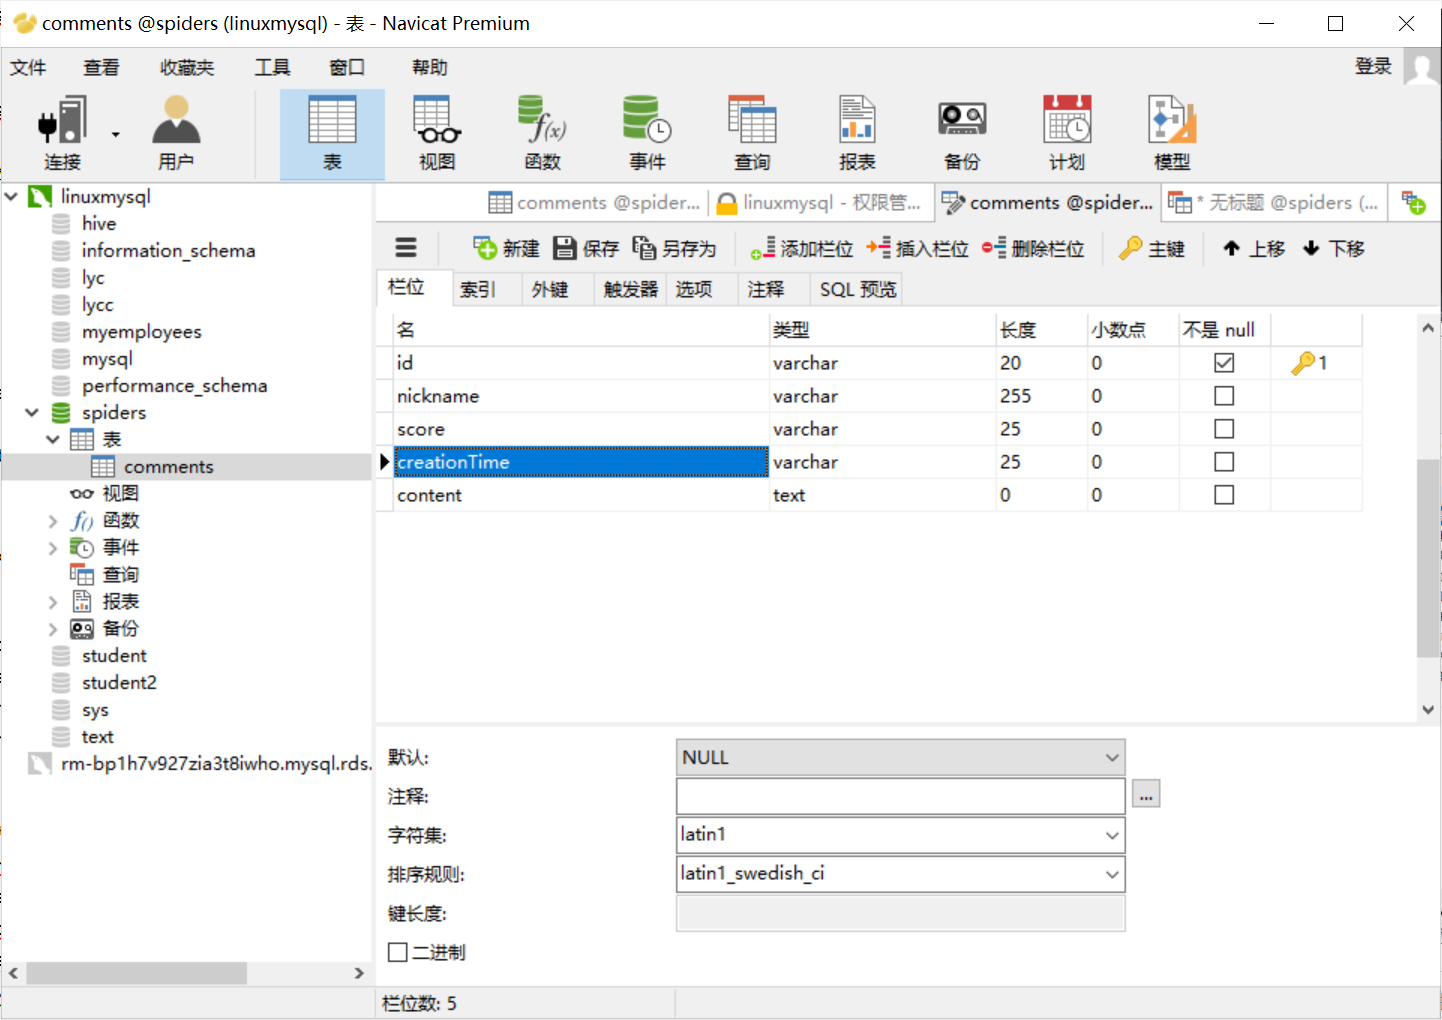Click the new tab icon at tab bar end

[x=1413, y=203]
